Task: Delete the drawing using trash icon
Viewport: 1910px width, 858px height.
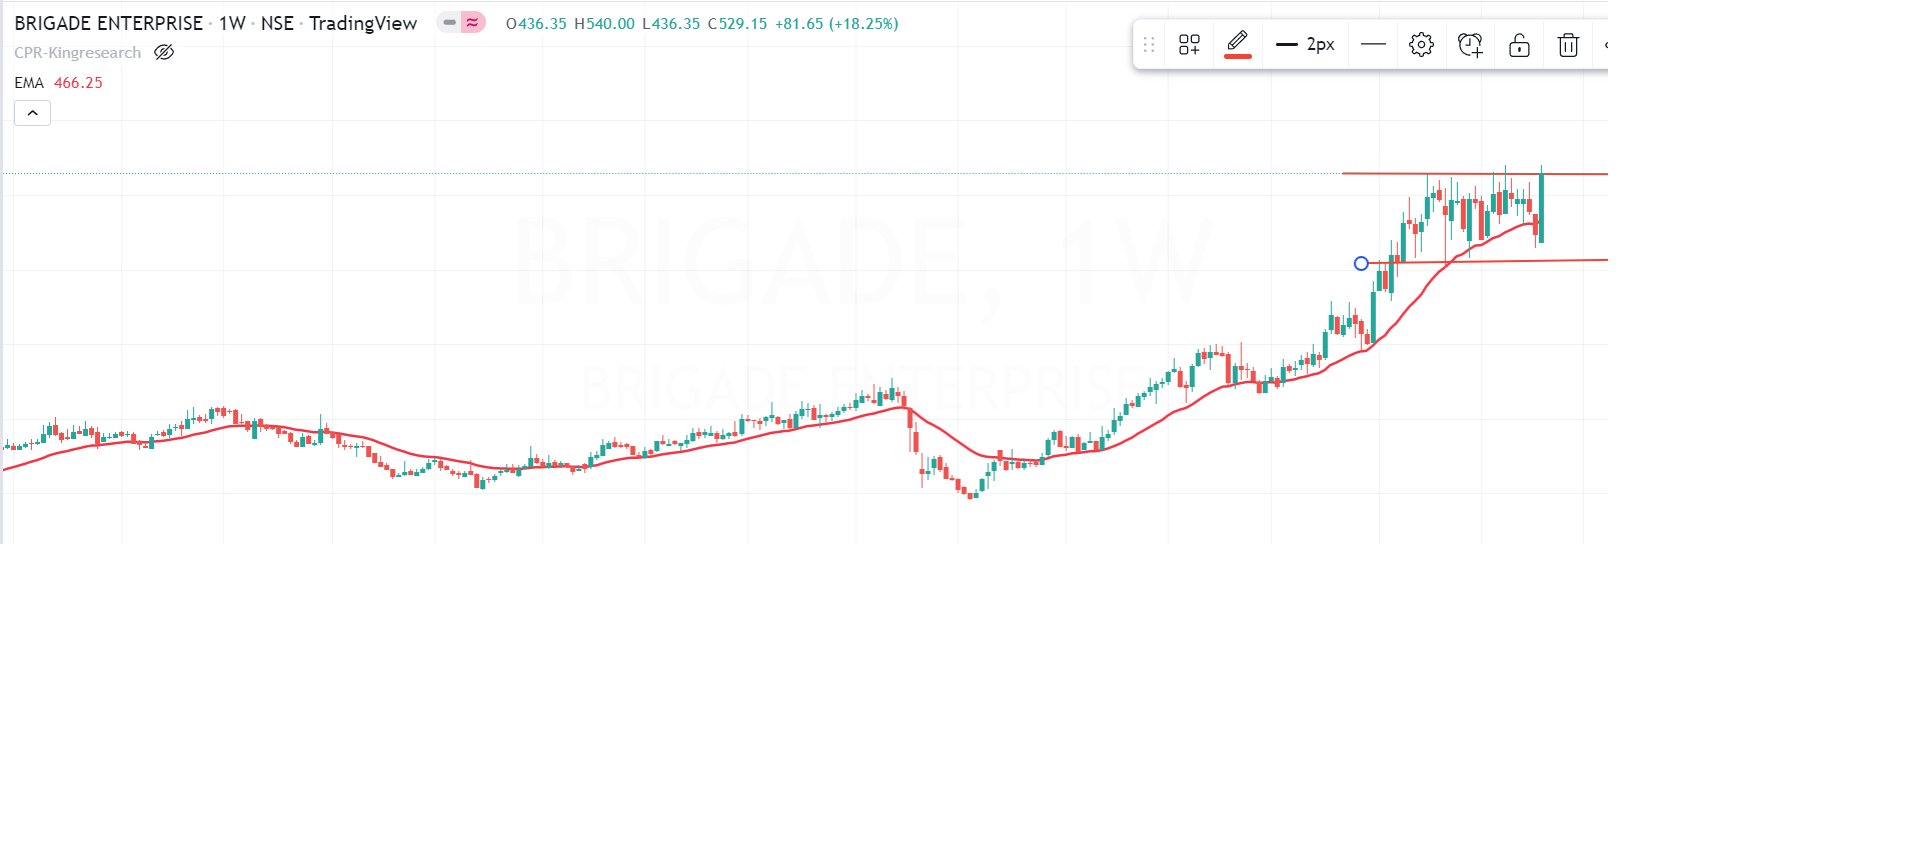Action: 1568,45
